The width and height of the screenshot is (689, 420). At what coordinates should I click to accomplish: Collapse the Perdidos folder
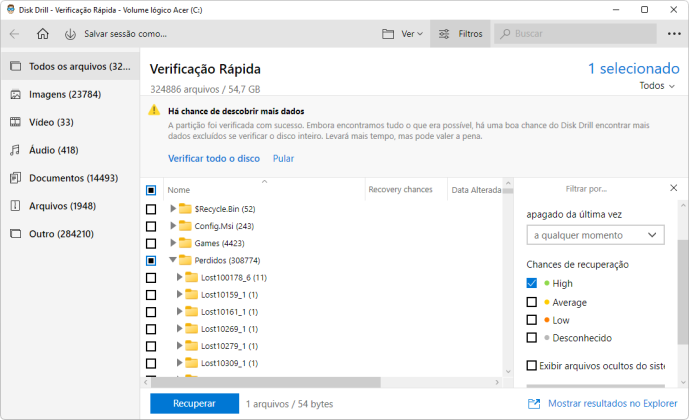click(x=173, y=260)
